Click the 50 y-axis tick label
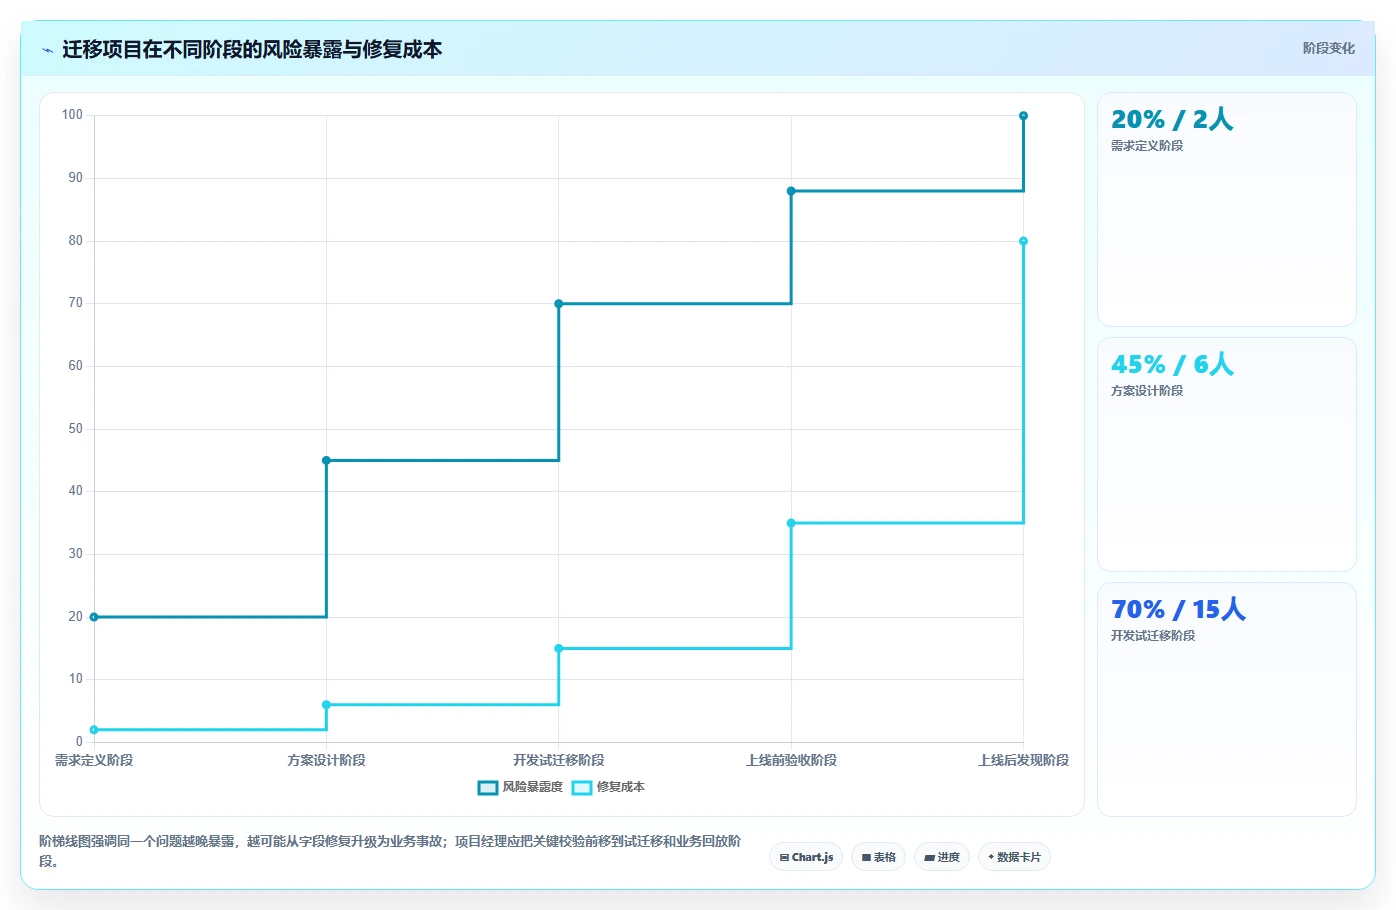 click(76, 429)
